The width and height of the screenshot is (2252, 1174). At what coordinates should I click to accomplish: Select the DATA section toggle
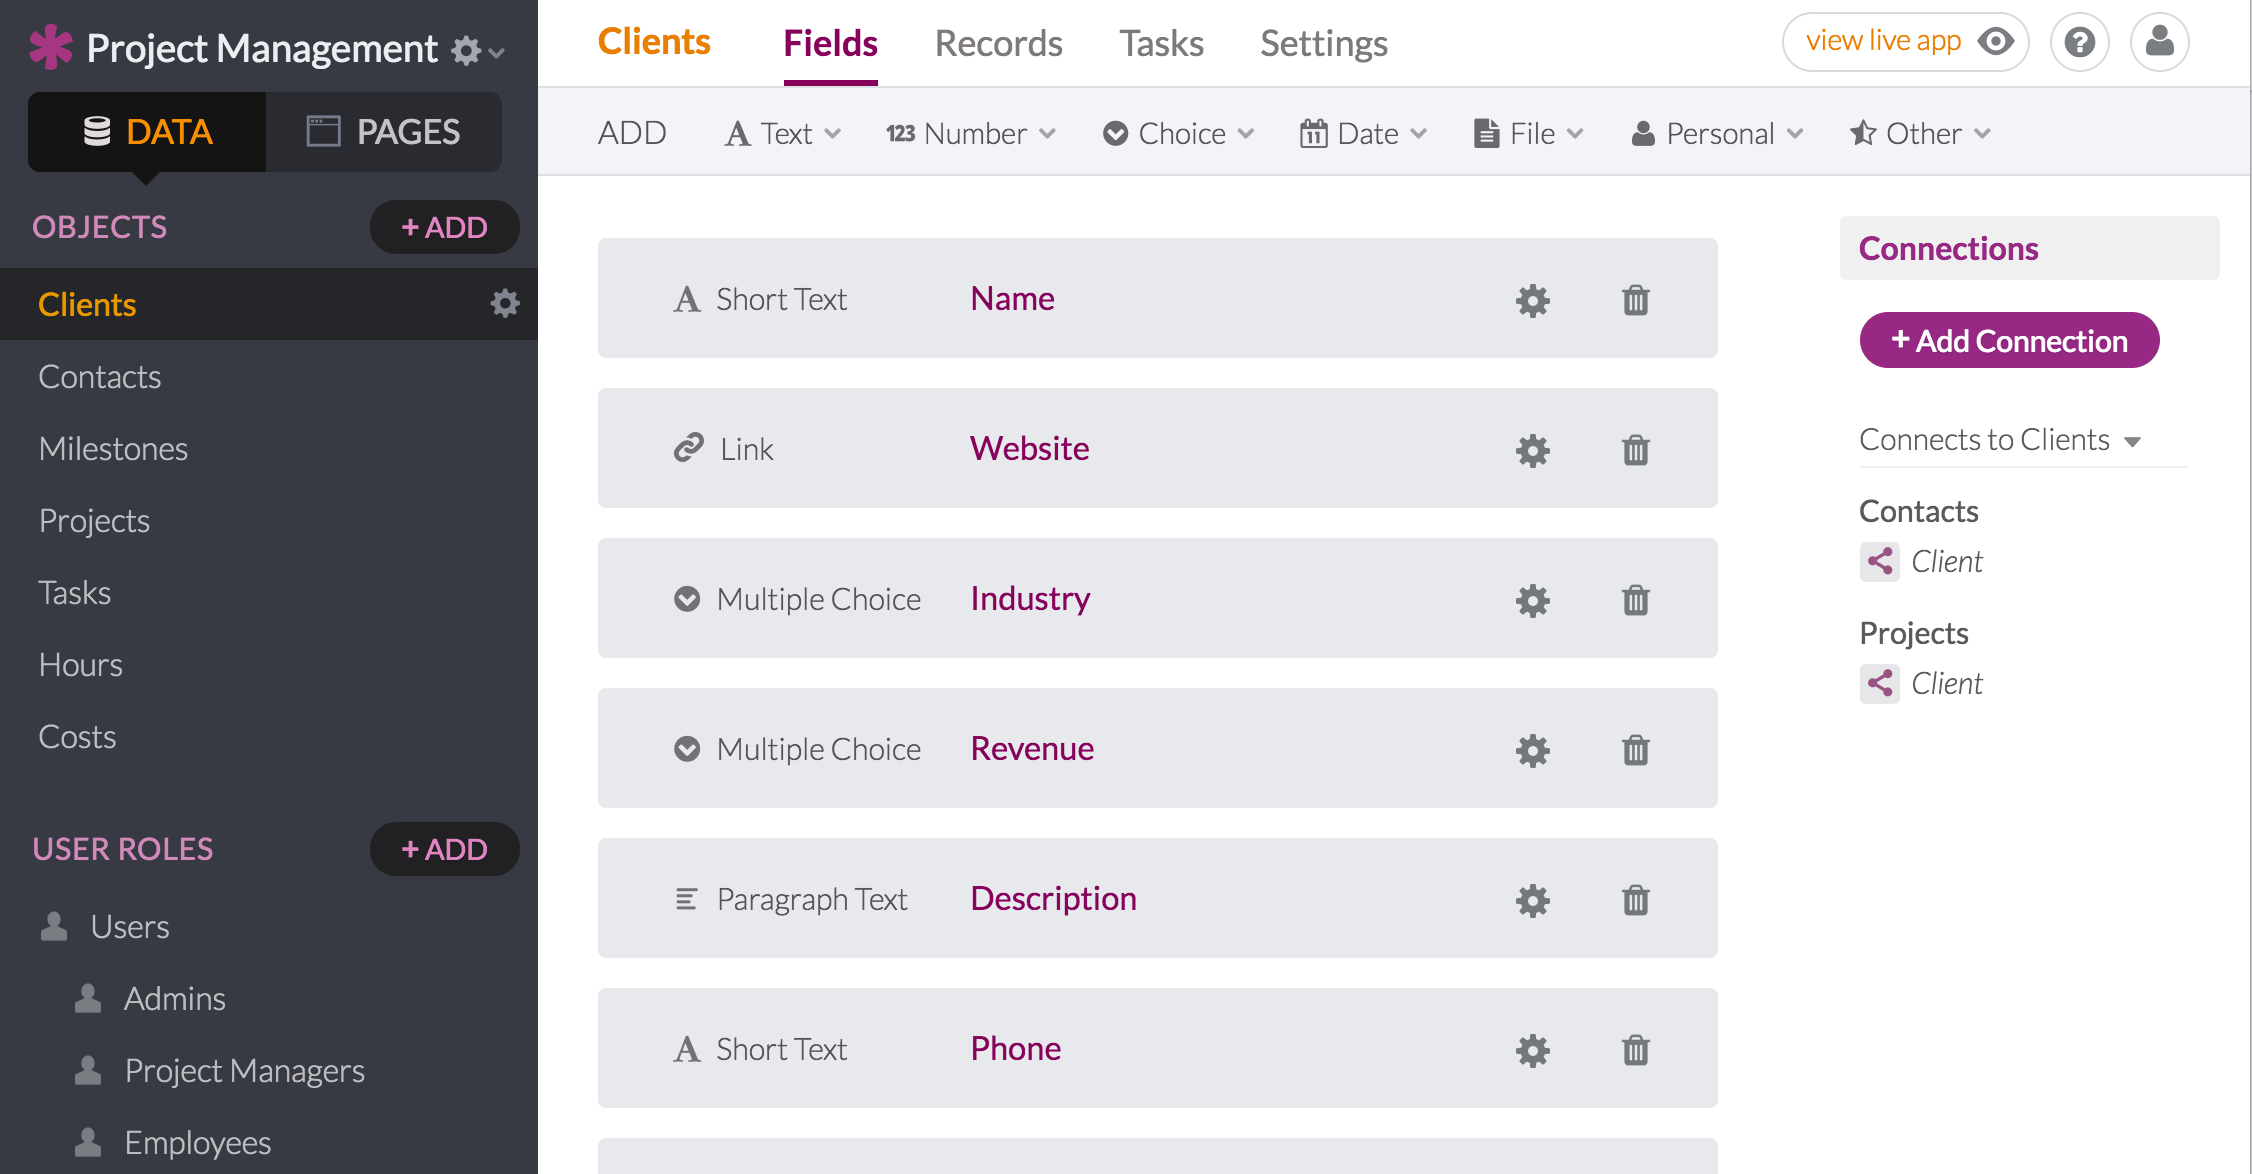click(x=147, y=132)
